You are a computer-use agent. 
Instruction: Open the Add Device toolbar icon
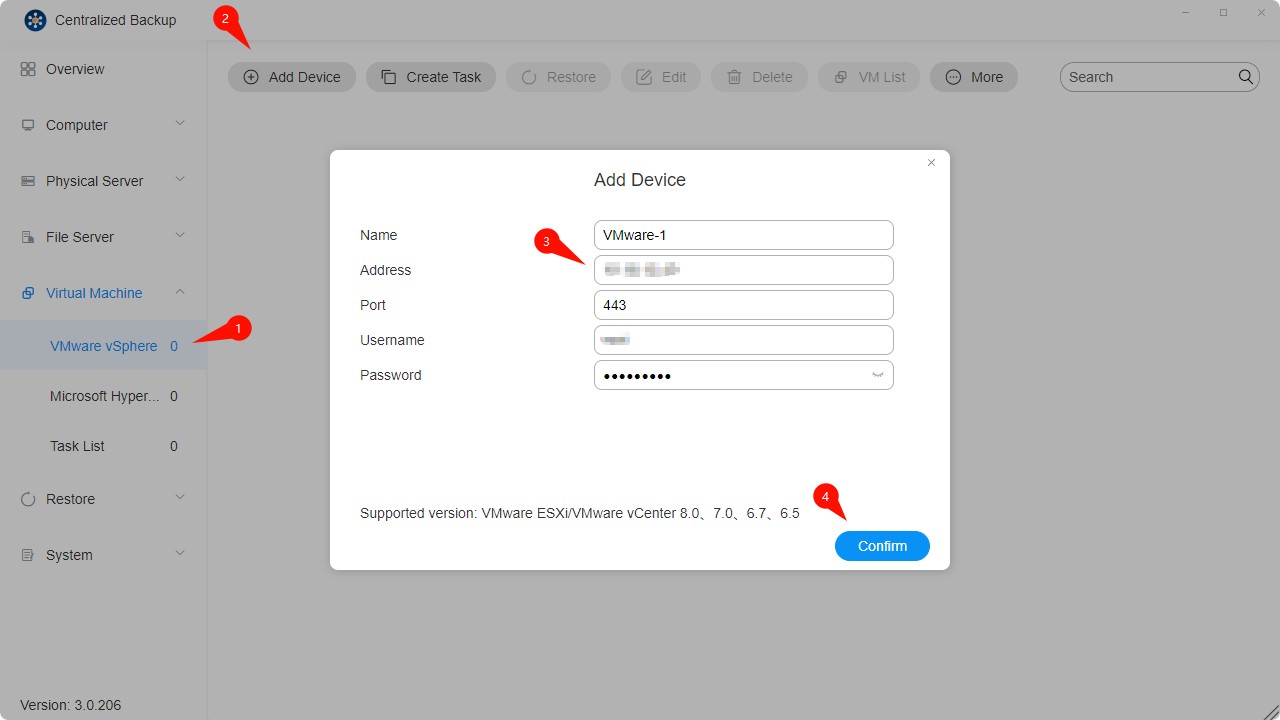251,76
